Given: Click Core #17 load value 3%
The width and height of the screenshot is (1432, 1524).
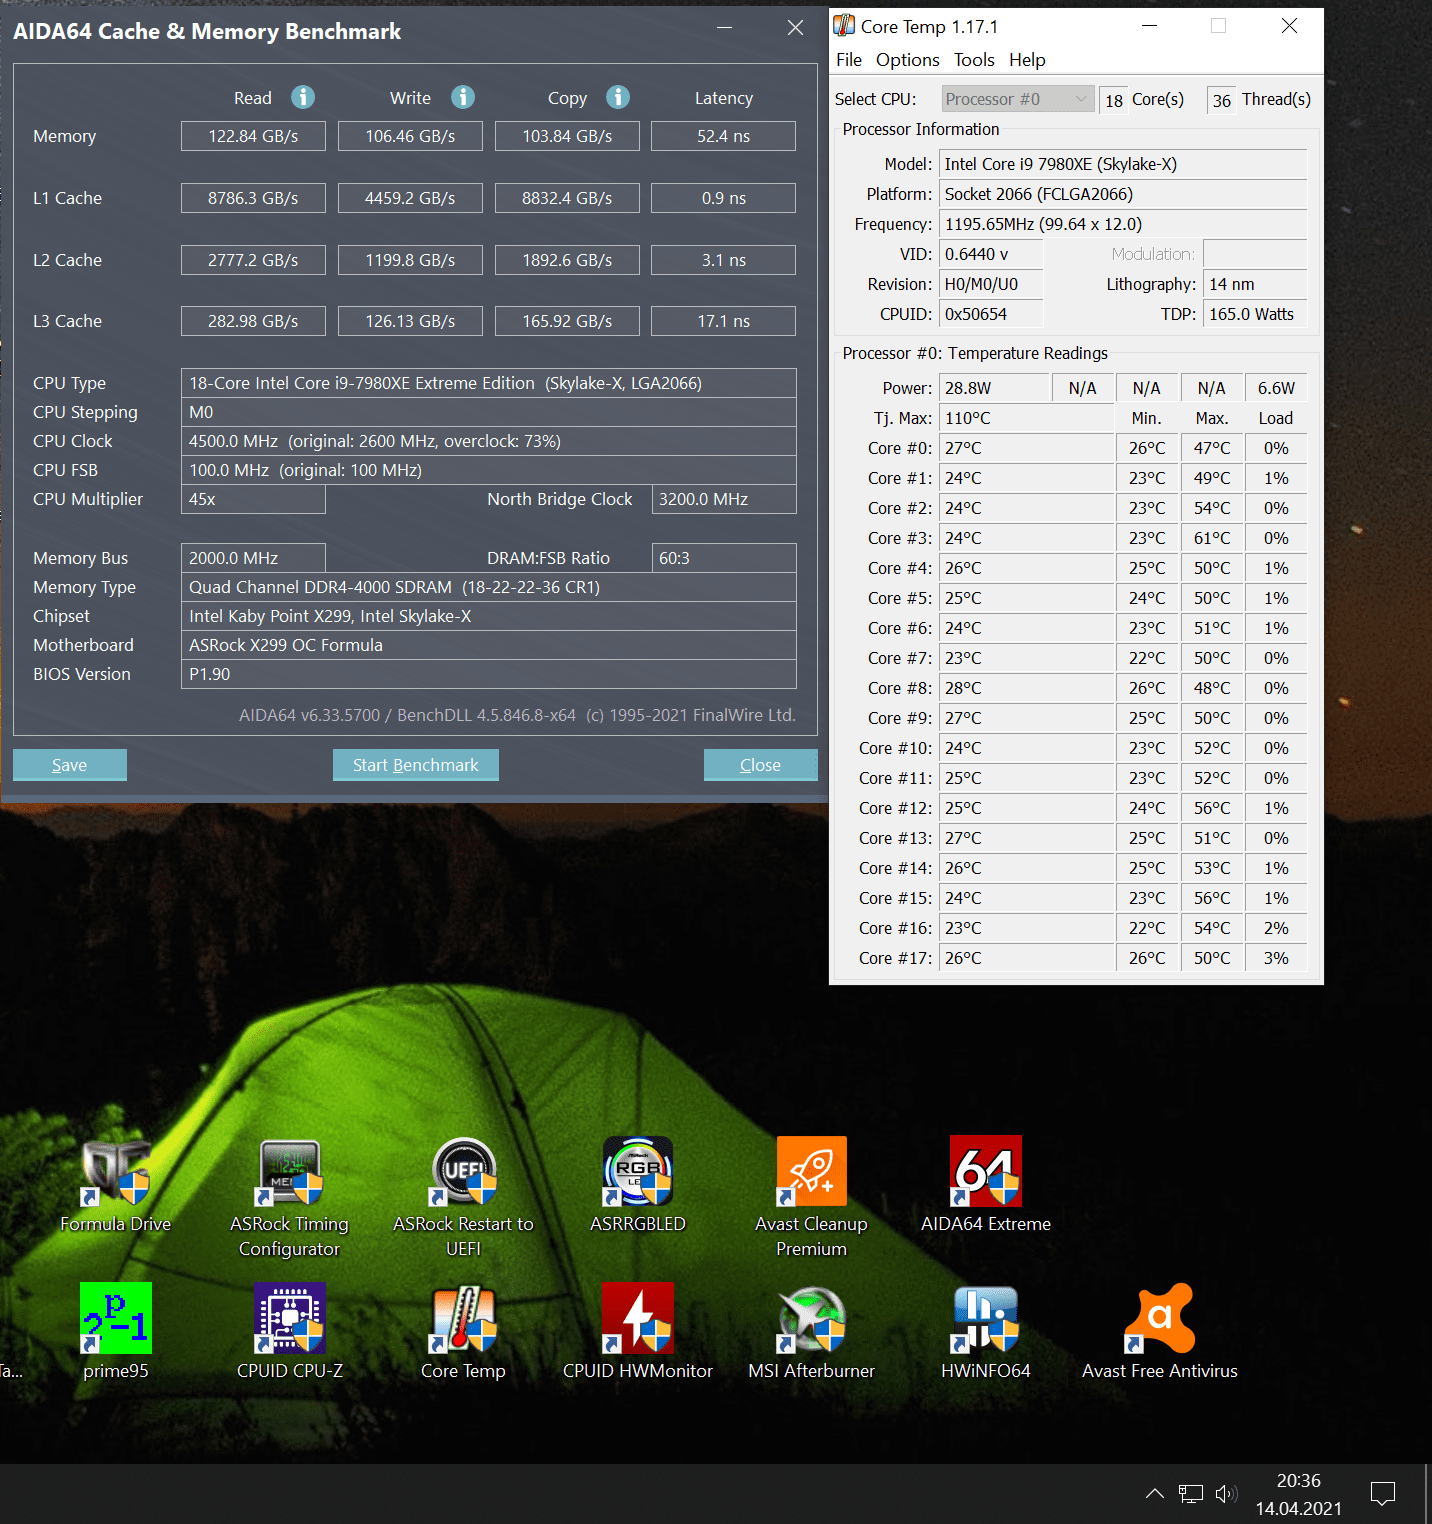Looking at the screenshot, I should pos(1276,958).
